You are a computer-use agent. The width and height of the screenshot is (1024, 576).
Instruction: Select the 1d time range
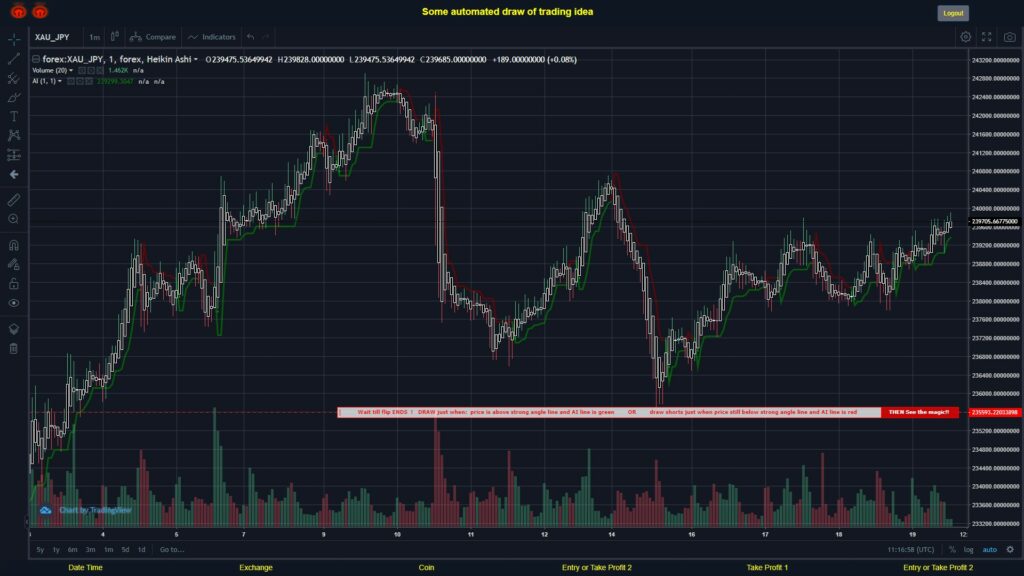[141, 550]
